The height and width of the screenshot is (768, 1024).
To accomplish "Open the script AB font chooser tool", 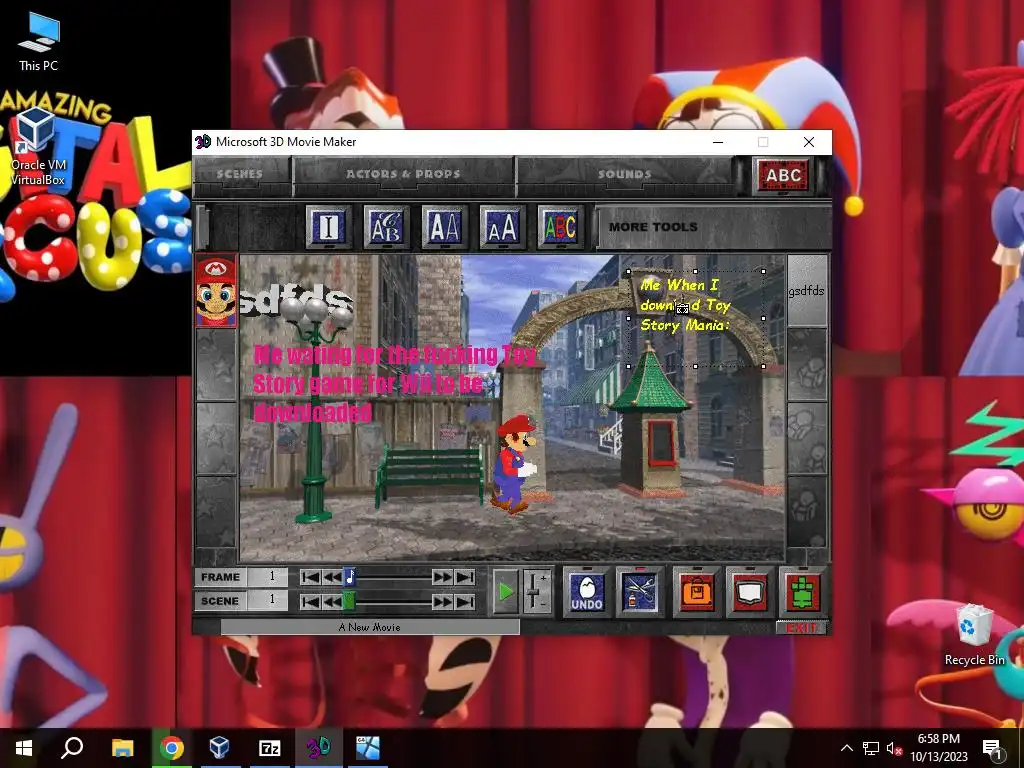I will click(x=387, y=227).
